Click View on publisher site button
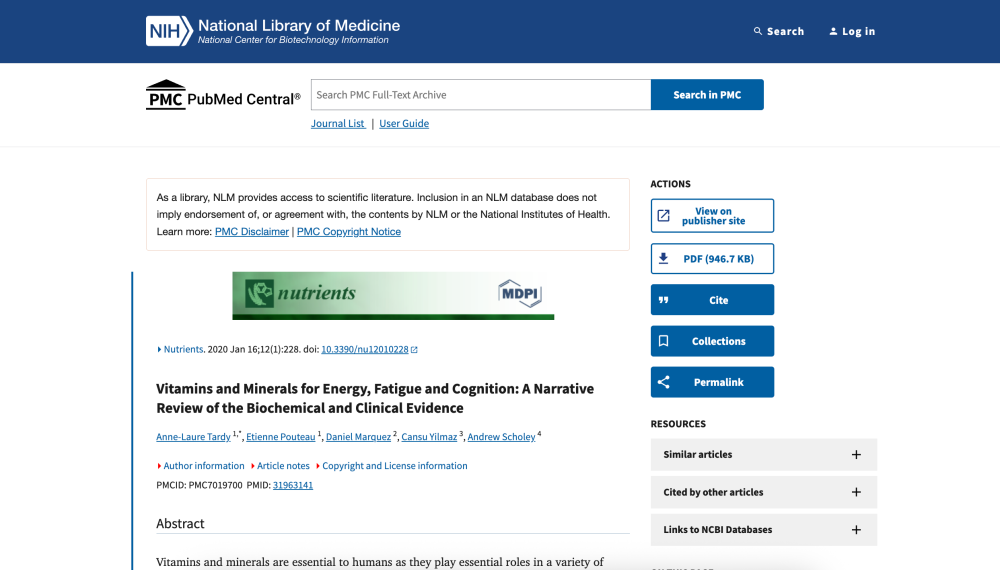Viewport: 1000px width, 570px height. (712, 216)
